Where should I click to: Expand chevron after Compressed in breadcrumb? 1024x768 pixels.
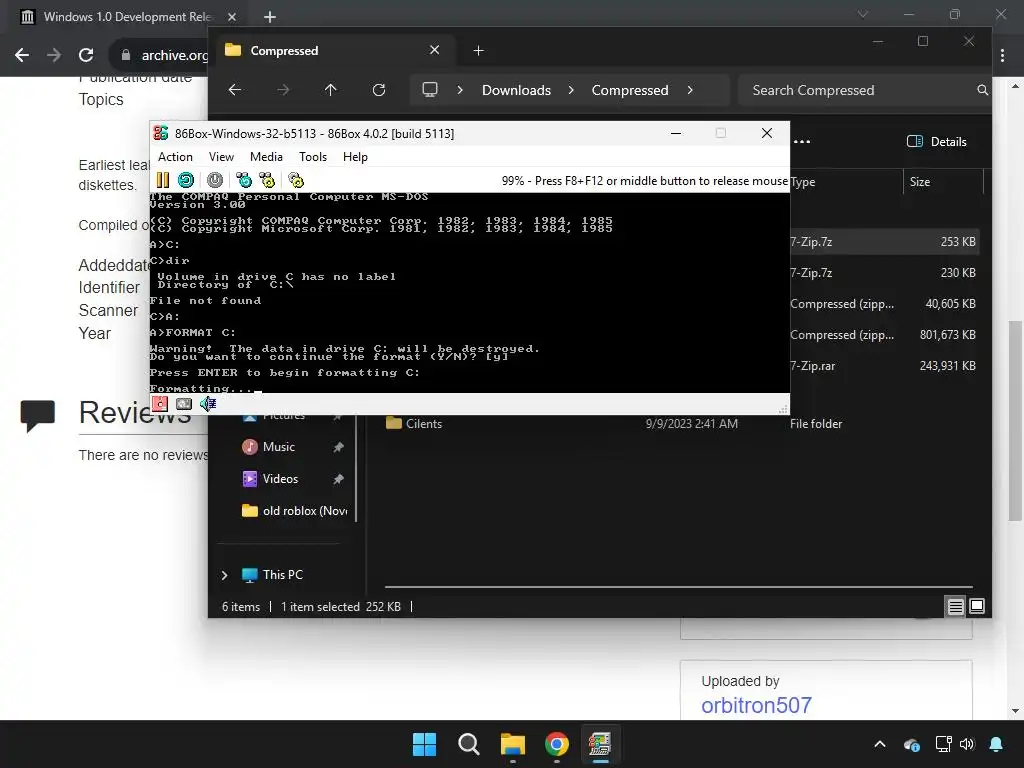(690, 90)
